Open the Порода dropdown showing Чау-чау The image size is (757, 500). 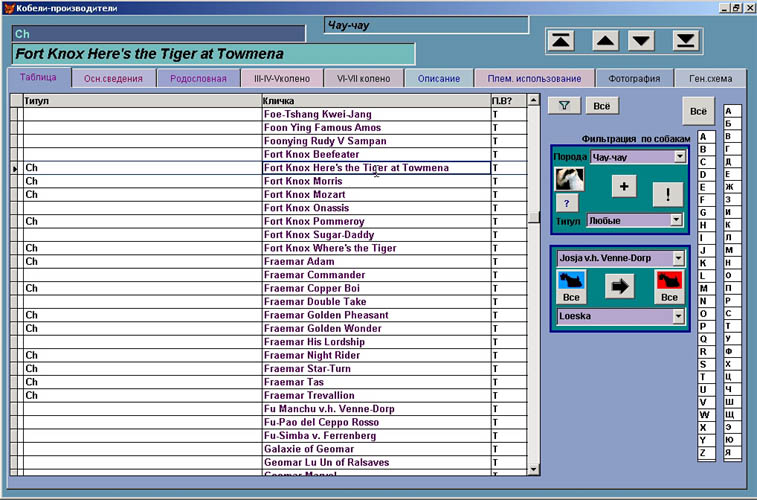679,157
